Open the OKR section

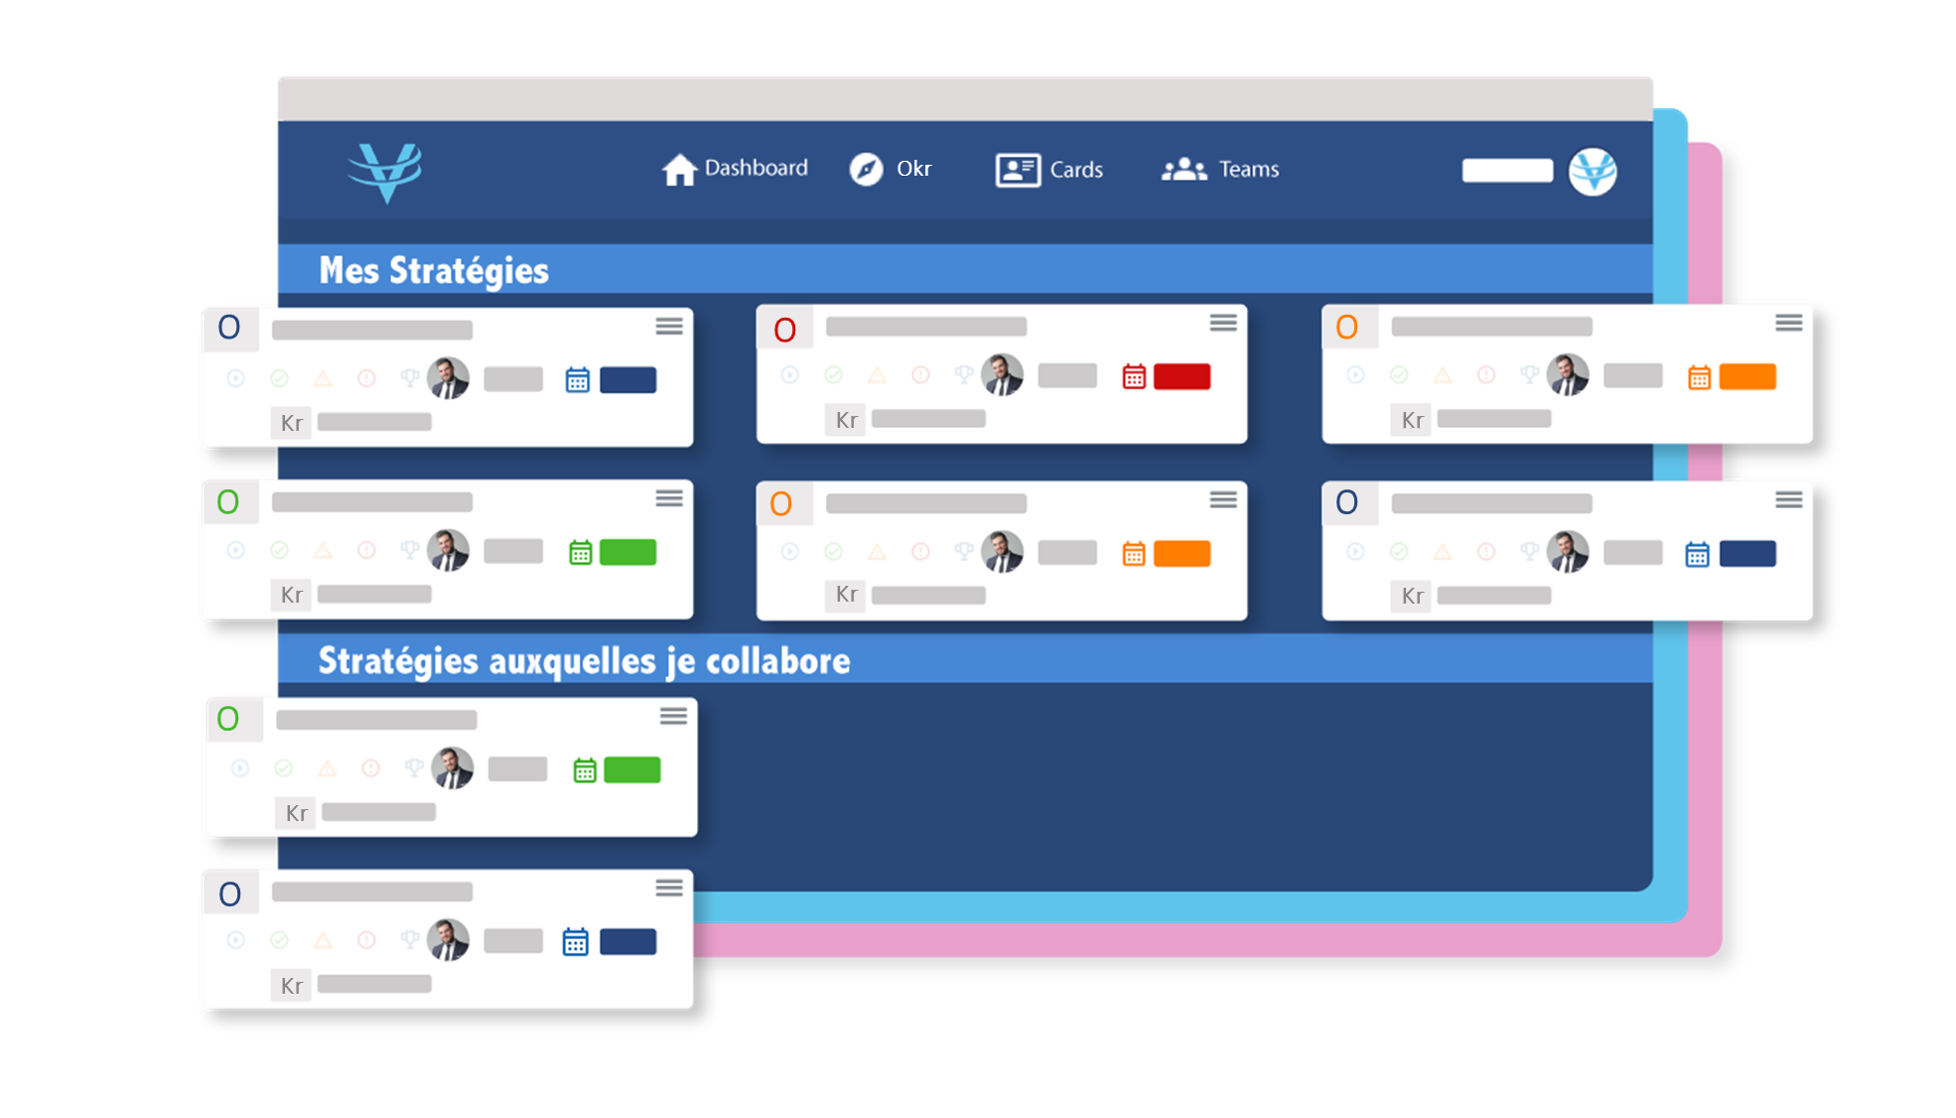(x=895, y=169)
